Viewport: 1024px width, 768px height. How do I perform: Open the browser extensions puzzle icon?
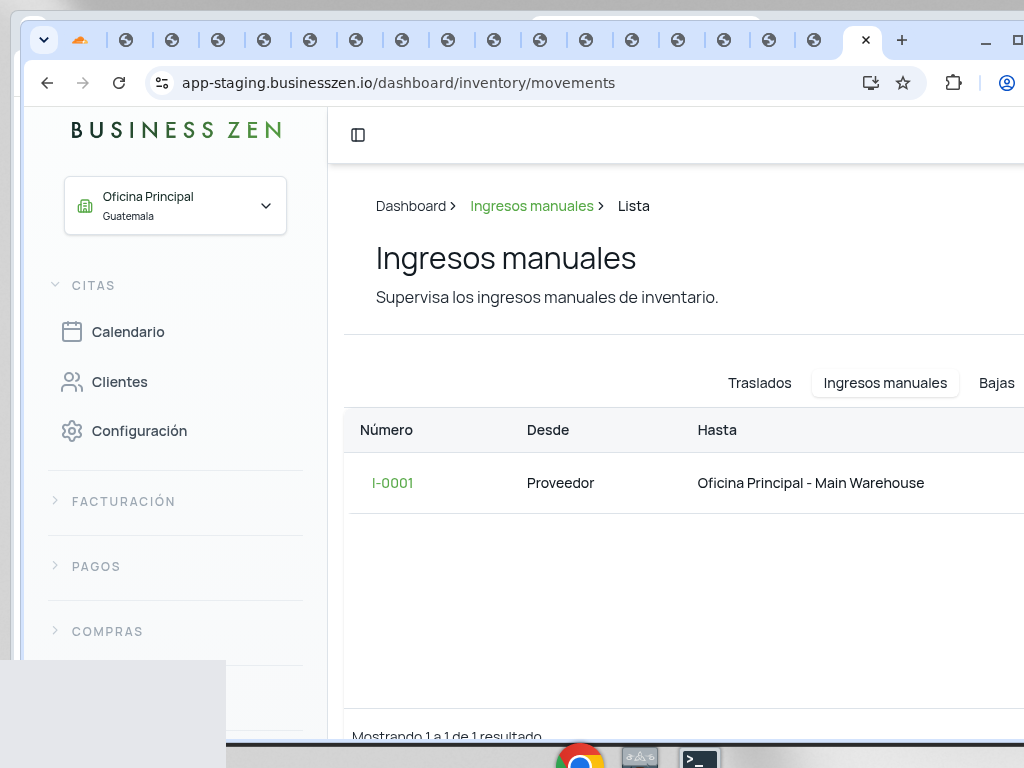point(953,83)
